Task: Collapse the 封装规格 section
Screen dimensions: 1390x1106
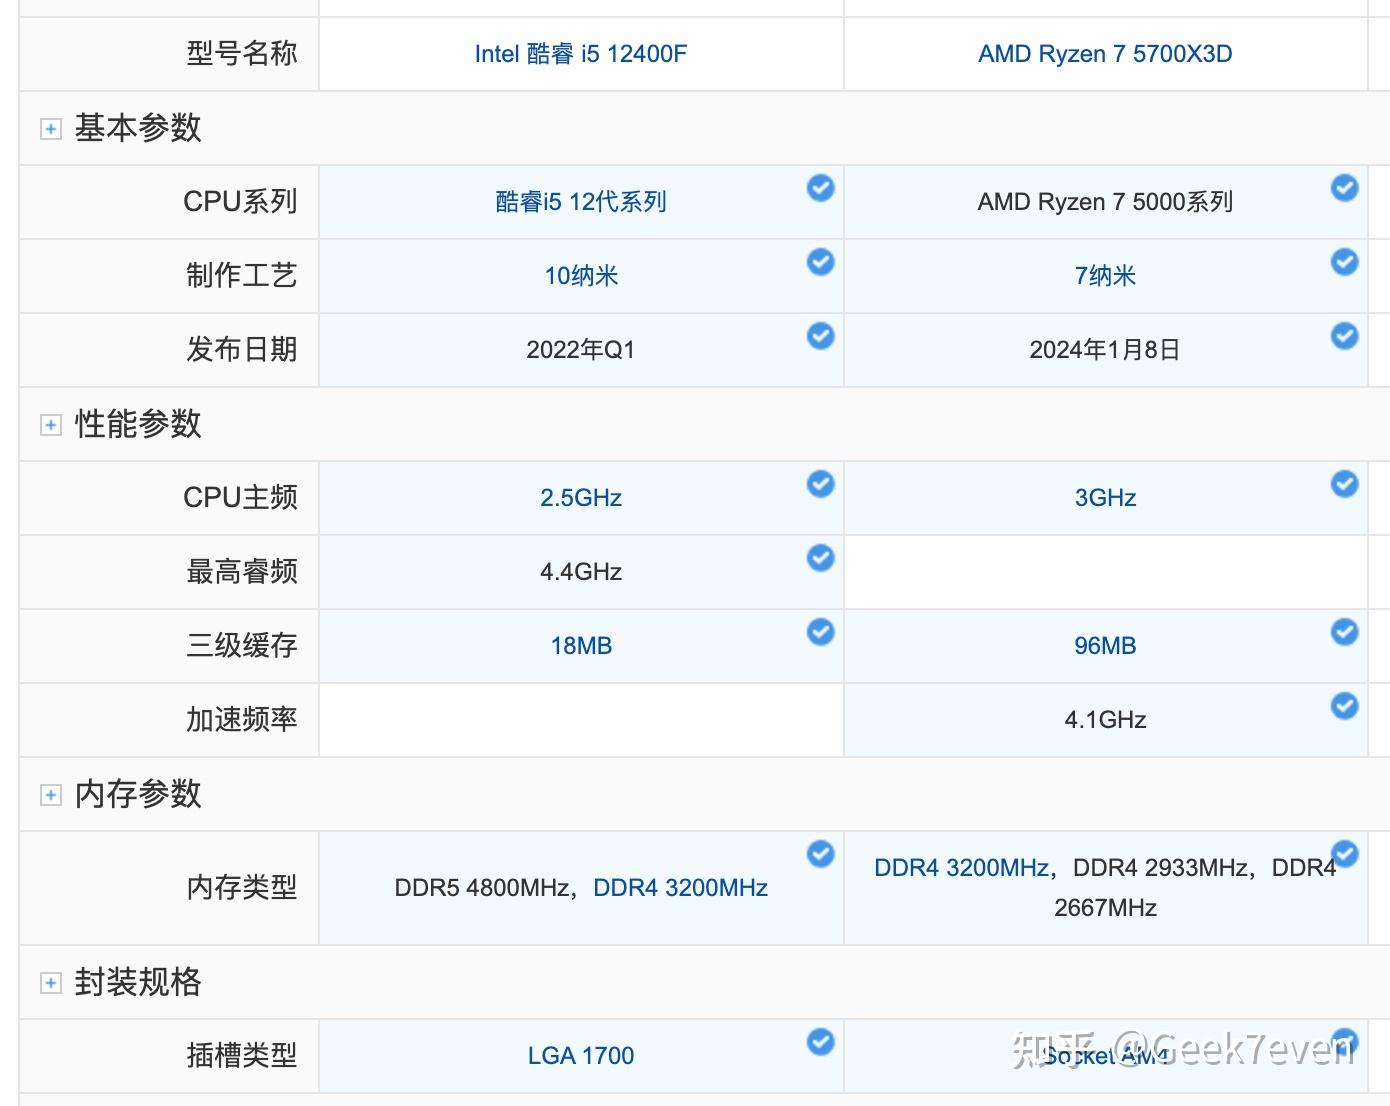Action: 51,983
